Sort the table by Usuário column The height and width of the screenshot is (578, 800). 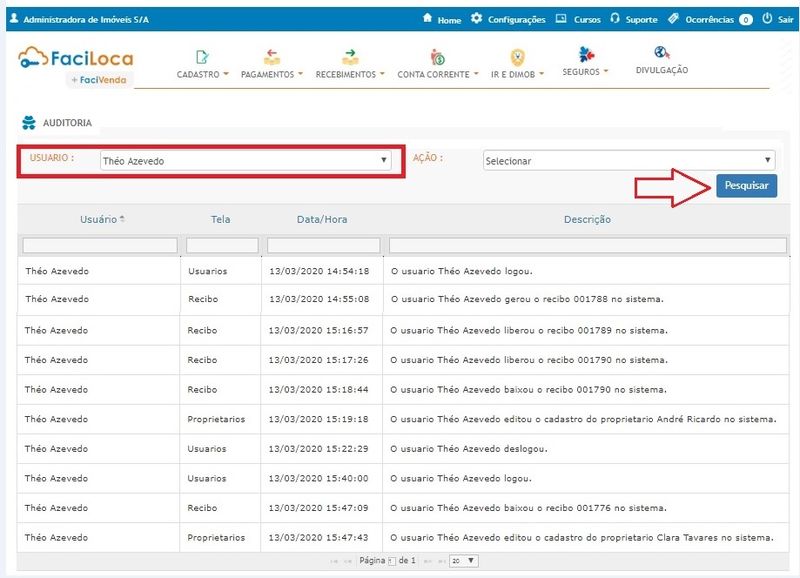point(98,219)
